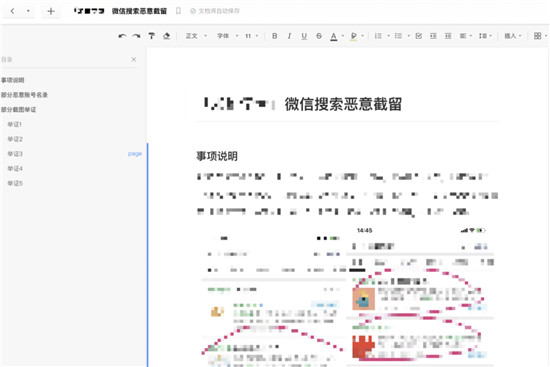Insert a numbered list
The image size is (550, 367).
[x=378, y=36]
